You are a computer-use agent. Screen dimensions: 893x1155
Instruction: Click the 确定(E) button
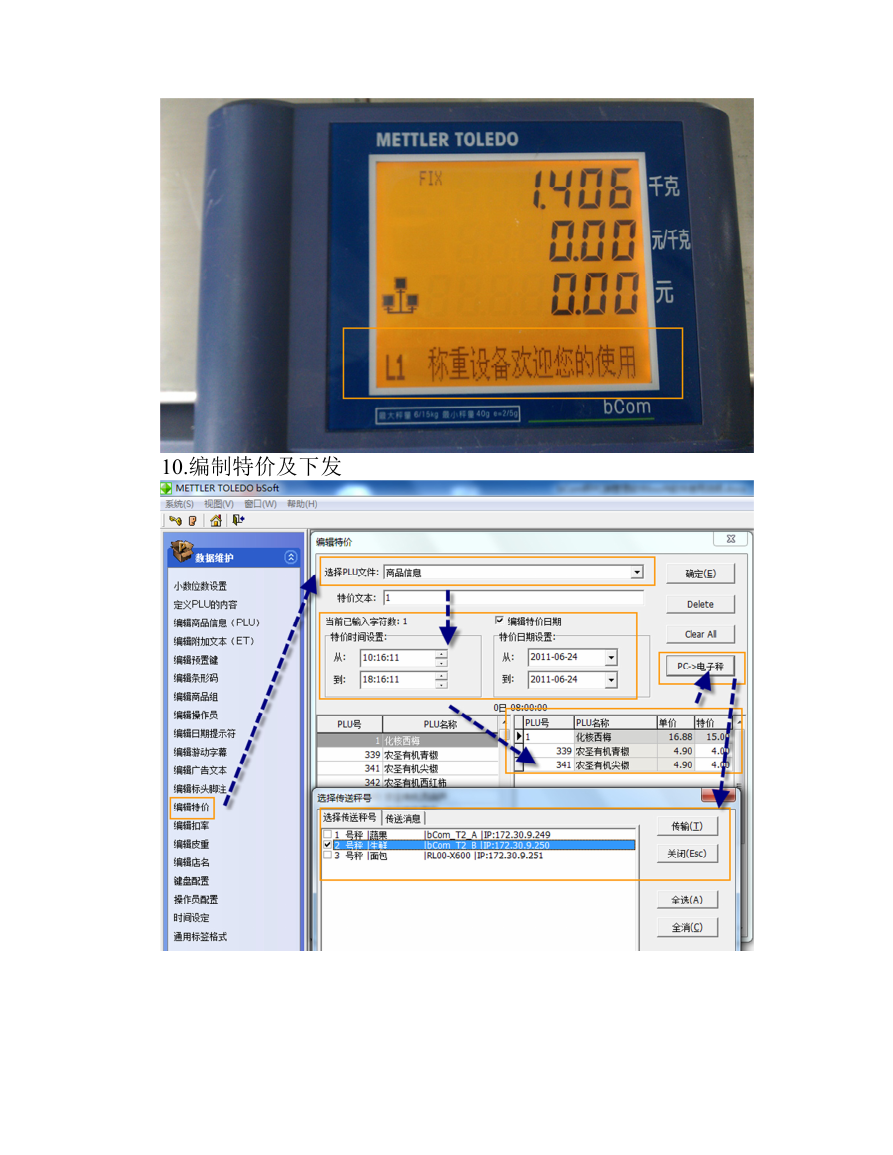[700, 573]
